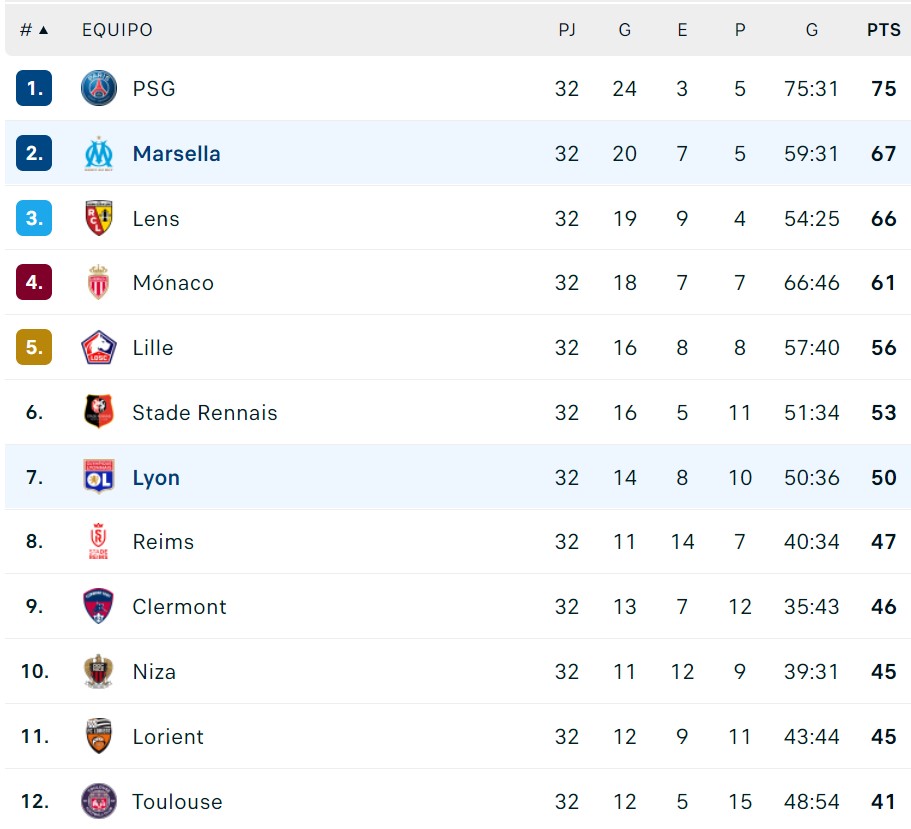The width and height of the screenshot is (911, 829).
Task: Click the Clermont team crest
Action: pyautogui.click(x=99, y=607)
